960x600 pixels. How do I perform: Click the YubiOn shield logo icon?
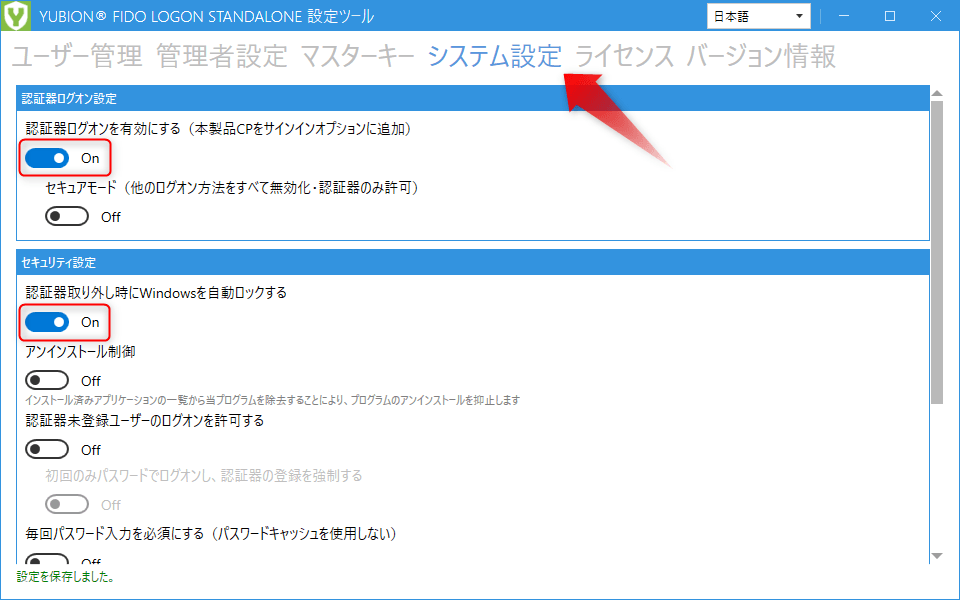[15, 15]
